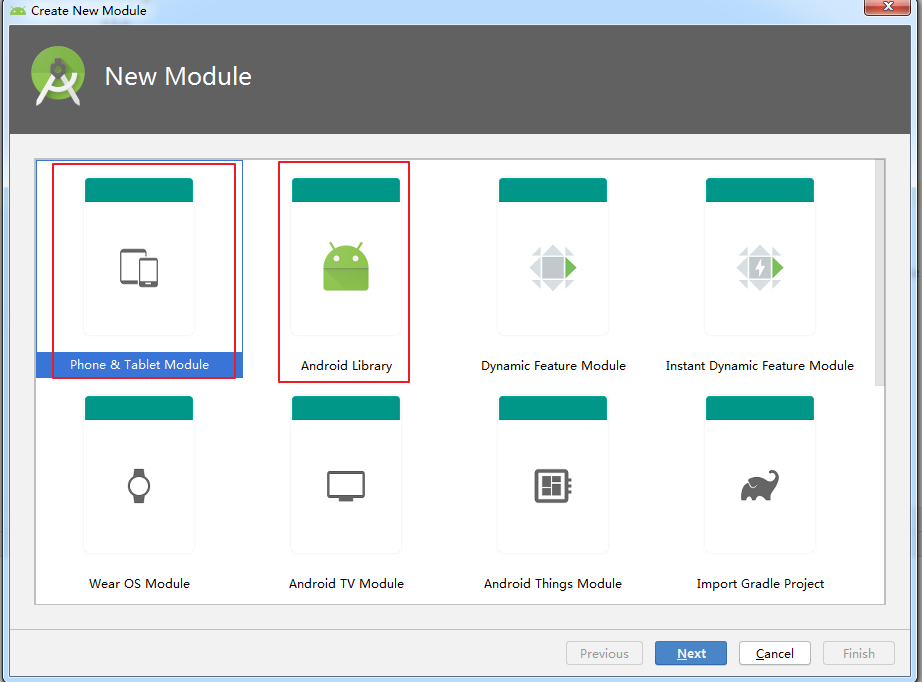The image size is (922, 682).
Task: Select the Instant Dynamic Feature Module icon
Action: click(760, 268)
